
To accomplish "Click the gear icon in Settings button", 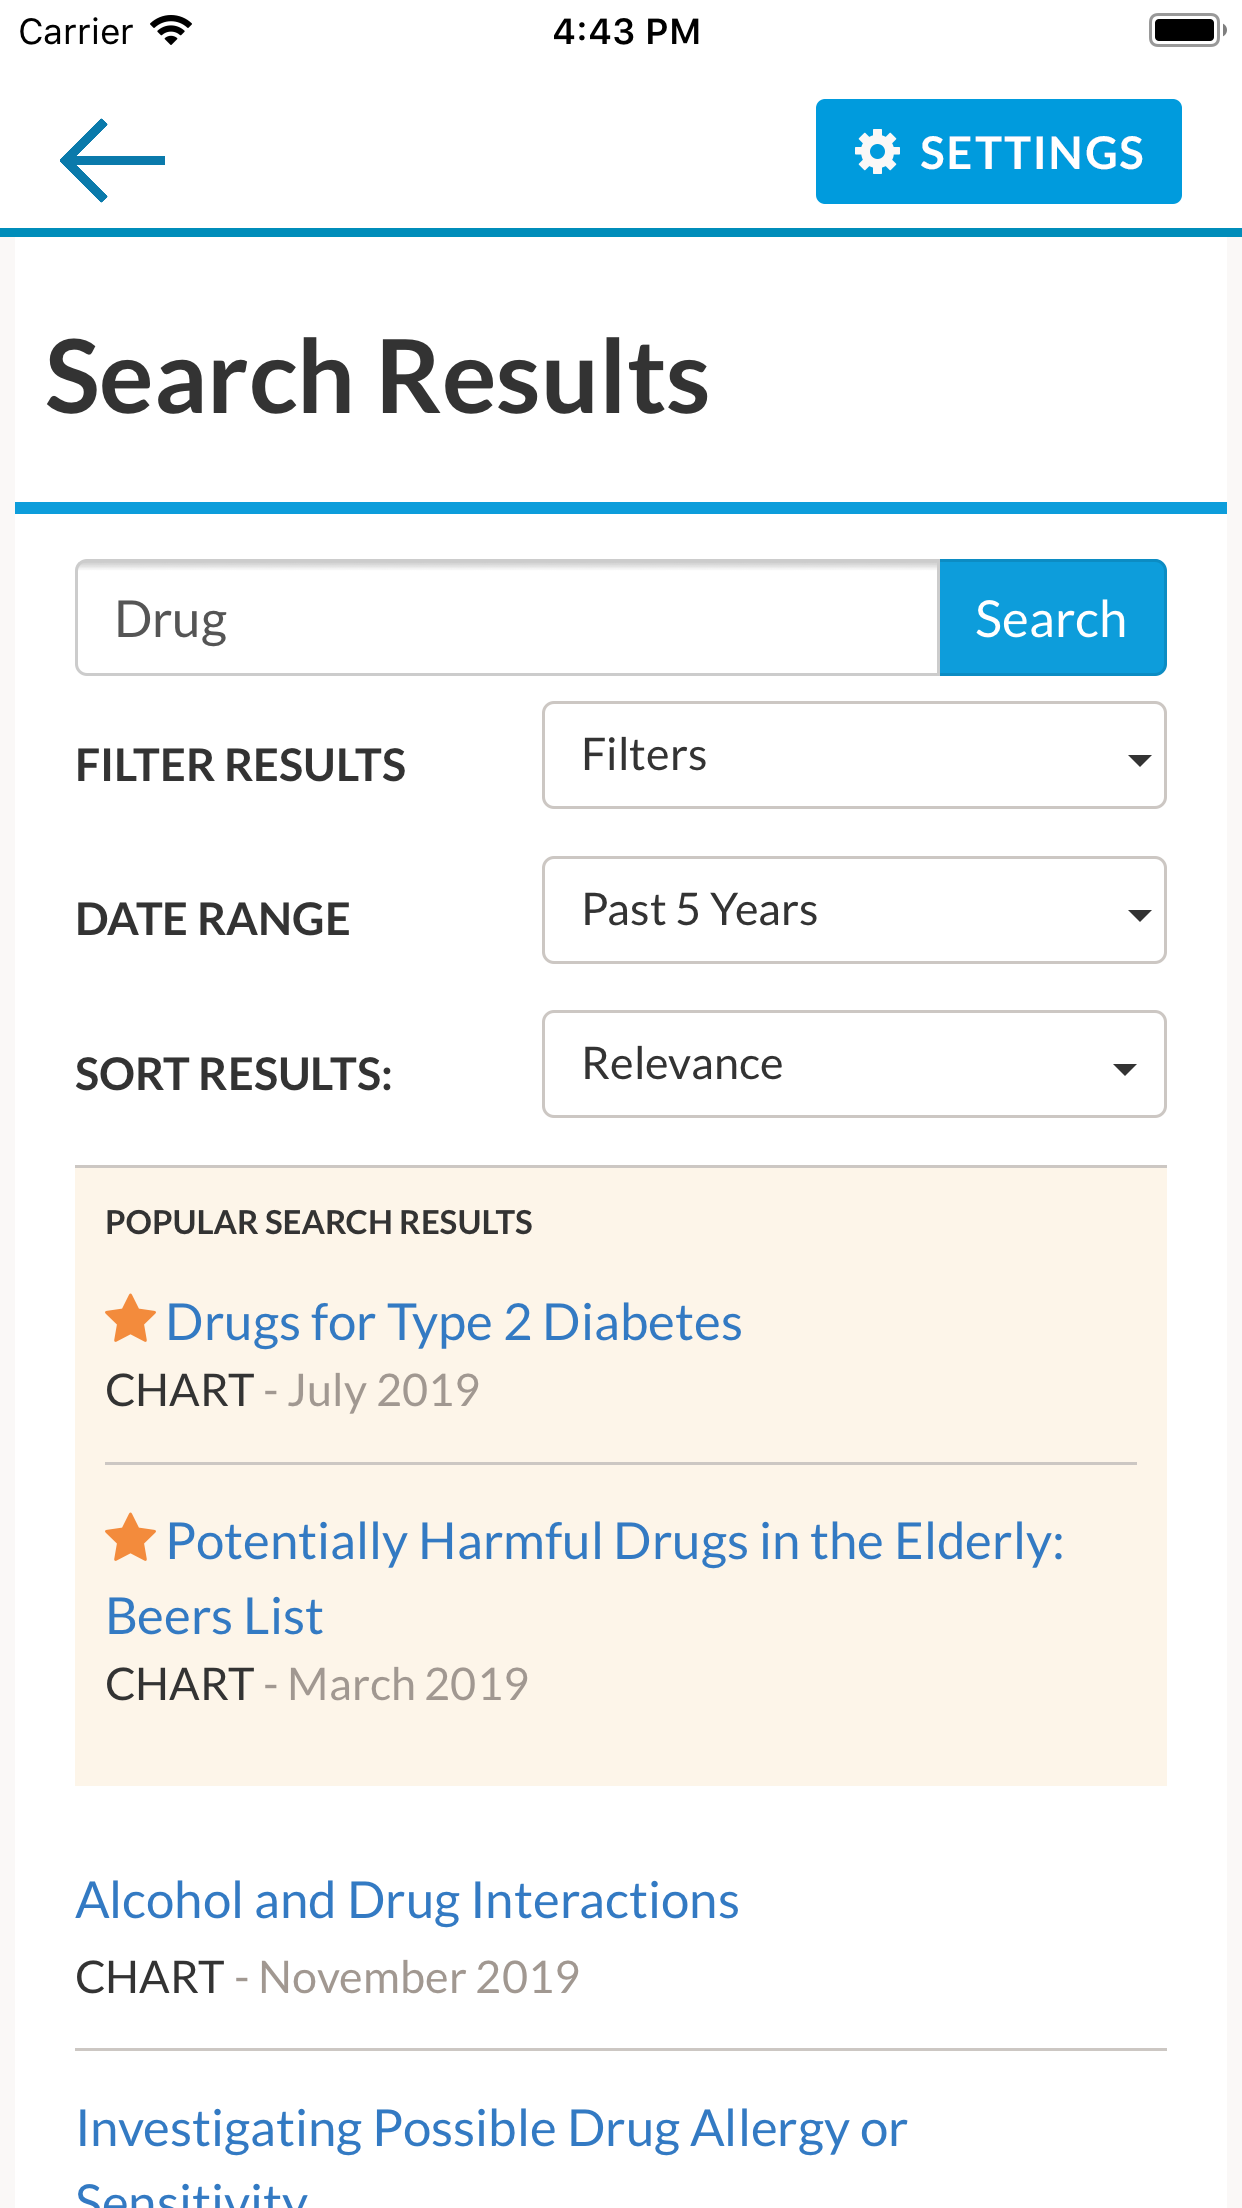I will 878,152.
